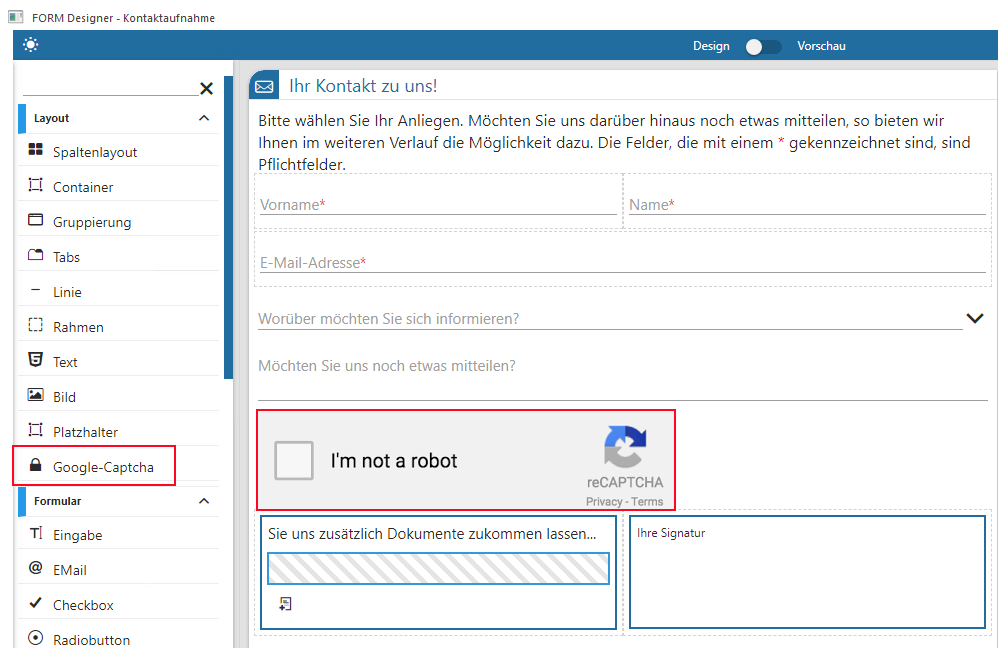Select the Gruppierung label
998x648 pixels.
pos(92,222)
